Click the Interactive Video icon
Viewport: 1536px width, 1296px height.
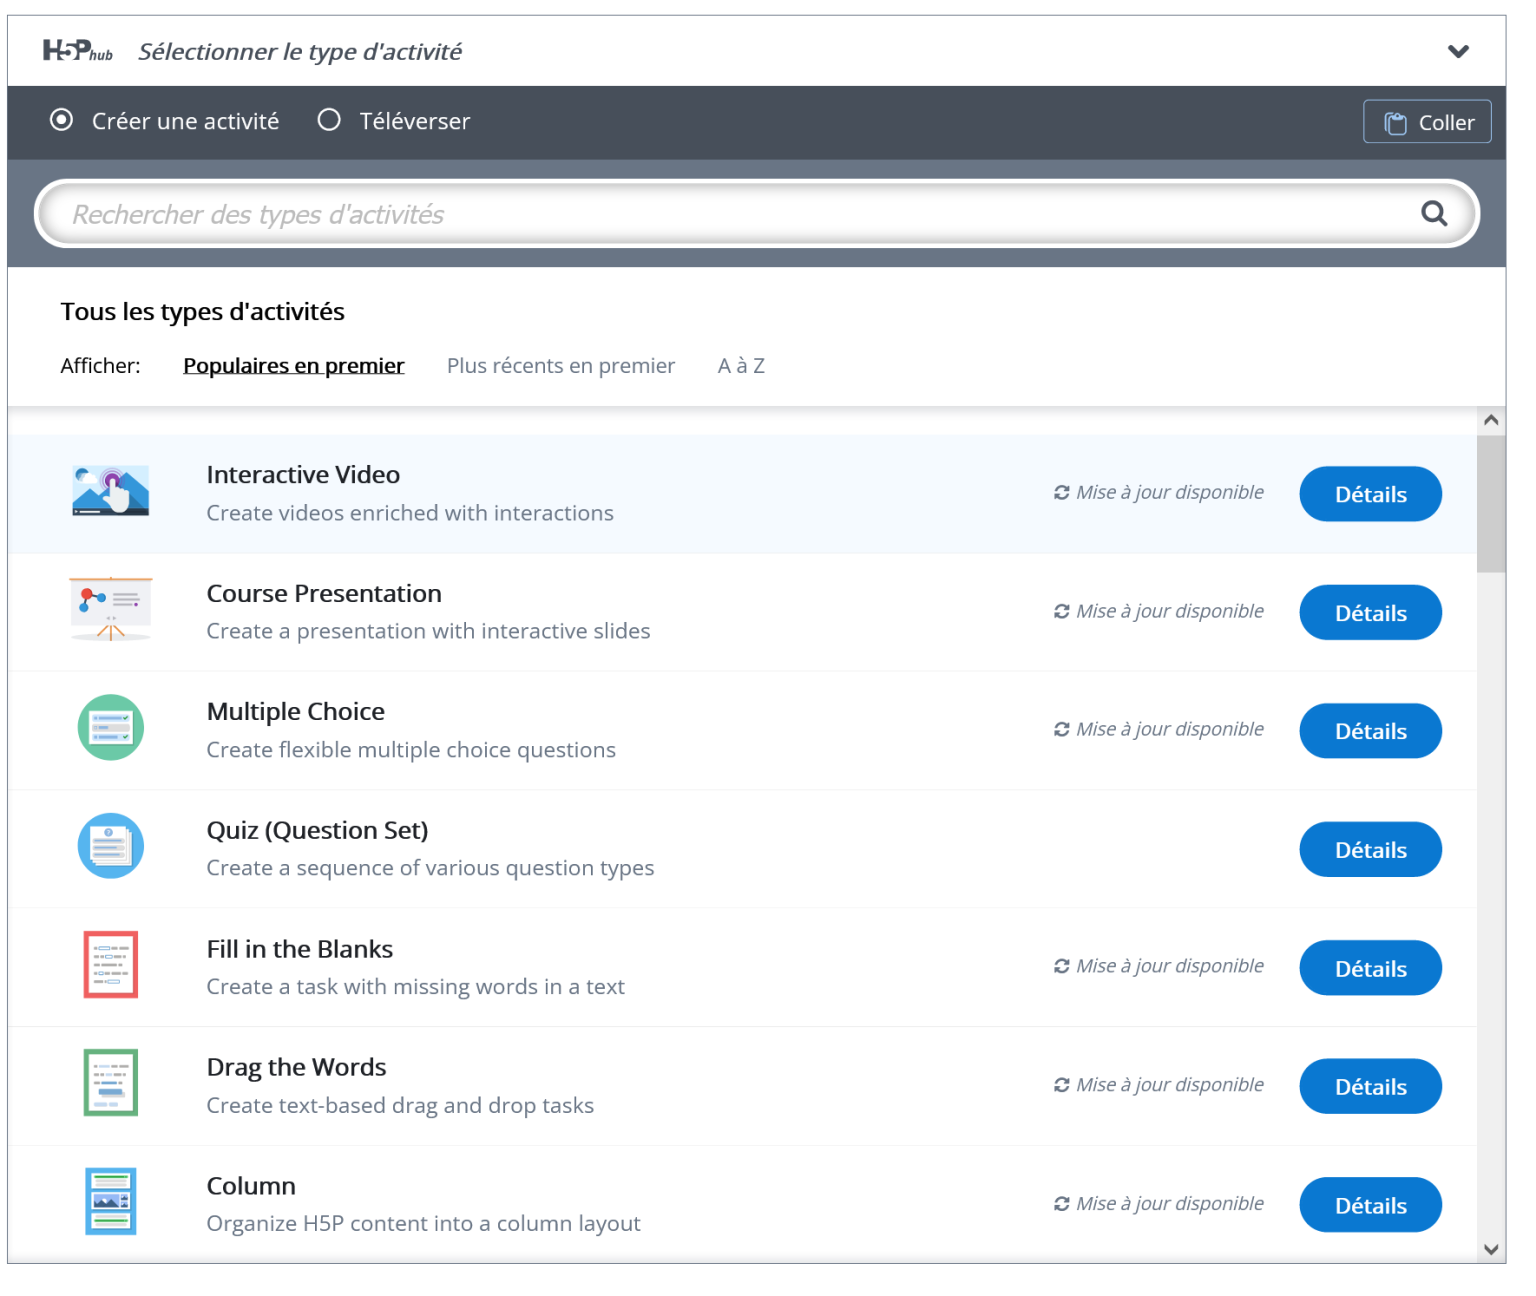pyautogui.click(x=111, y=491)
